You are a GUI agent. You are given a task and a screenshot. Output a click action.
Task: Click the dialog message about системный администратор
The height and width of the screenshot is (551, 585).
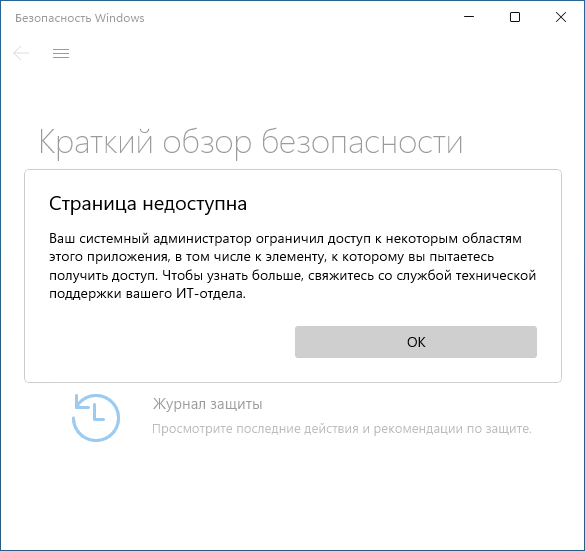(x=292, y=266)
